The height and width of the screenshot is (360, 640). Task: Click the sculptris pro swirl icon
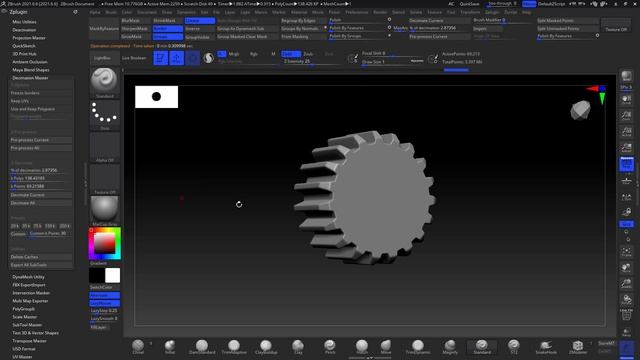coord(209,58)
